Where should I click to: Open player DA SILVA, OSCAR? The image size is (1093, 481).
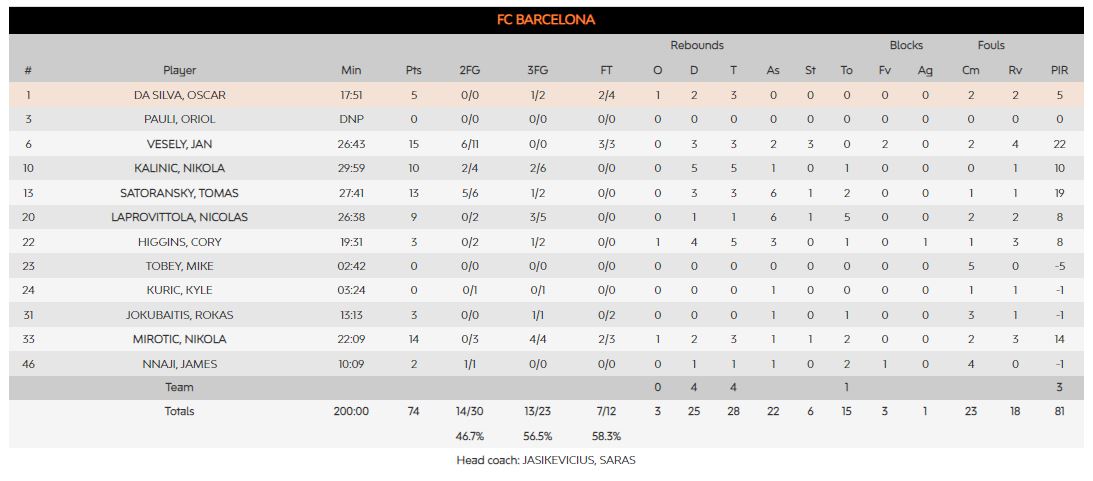(180, 95)
